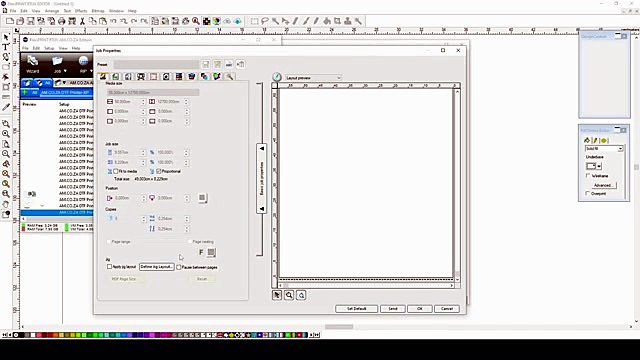Click the Set Default button

coord(356,309)
